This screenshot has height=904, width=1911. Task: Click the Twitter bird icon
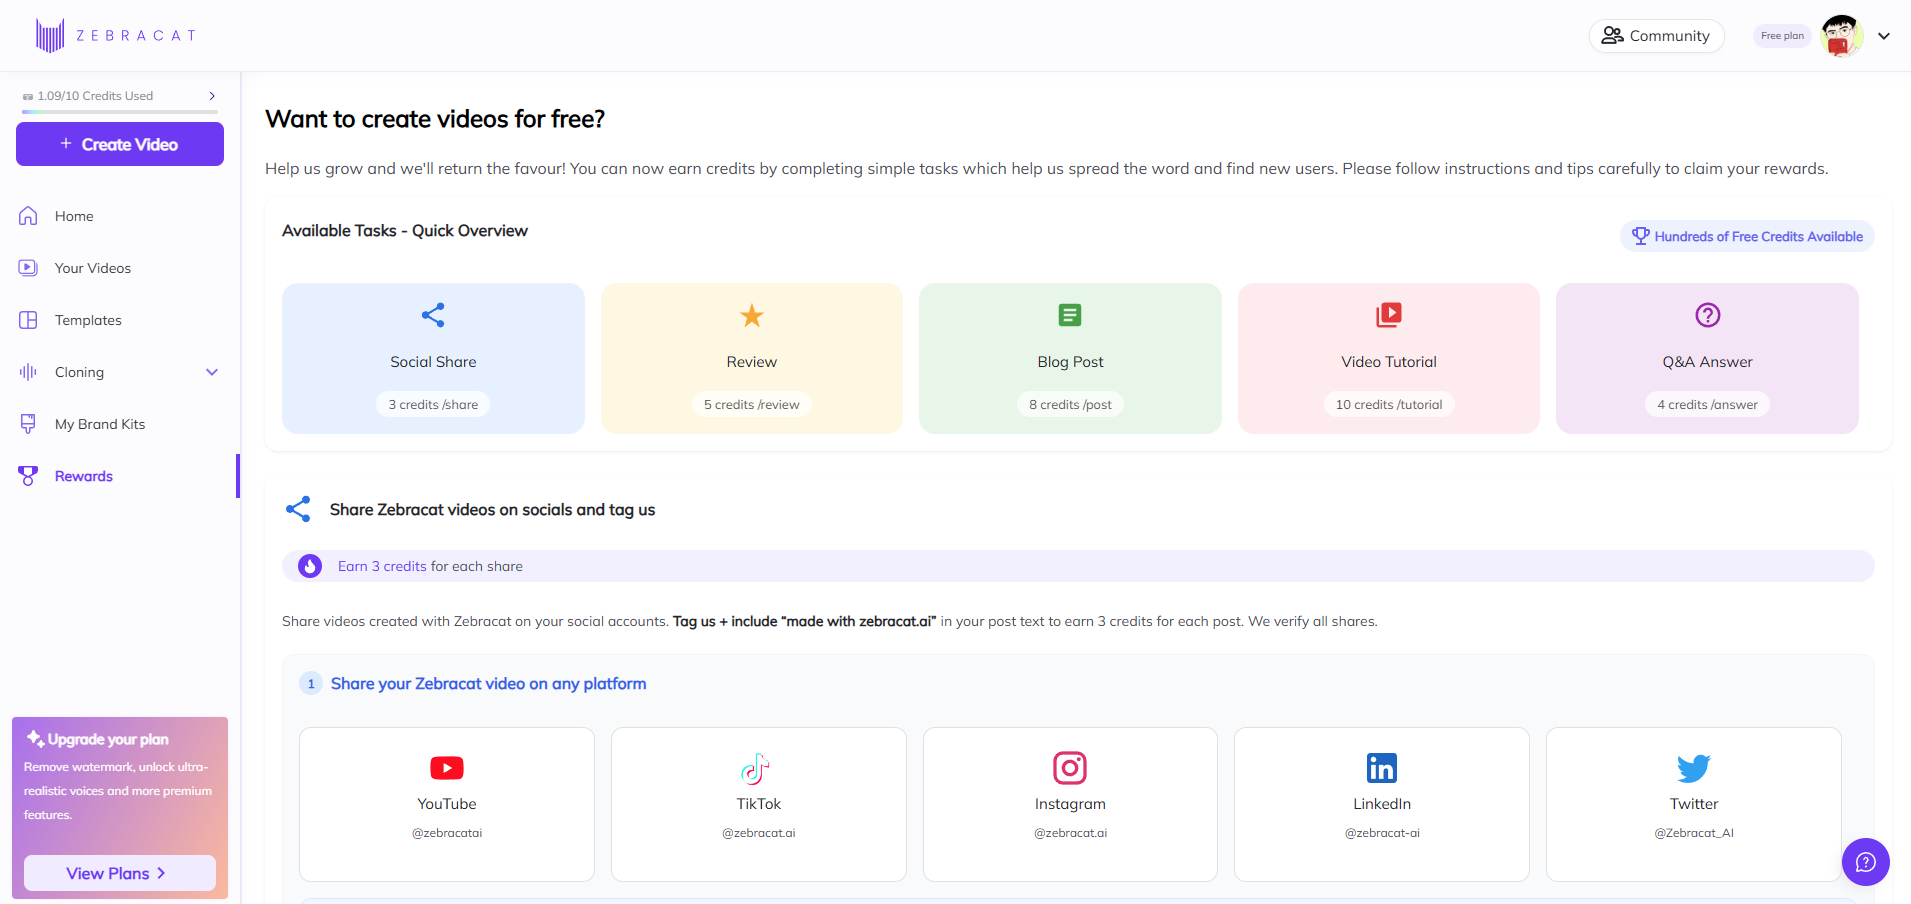pos(1694,768)
